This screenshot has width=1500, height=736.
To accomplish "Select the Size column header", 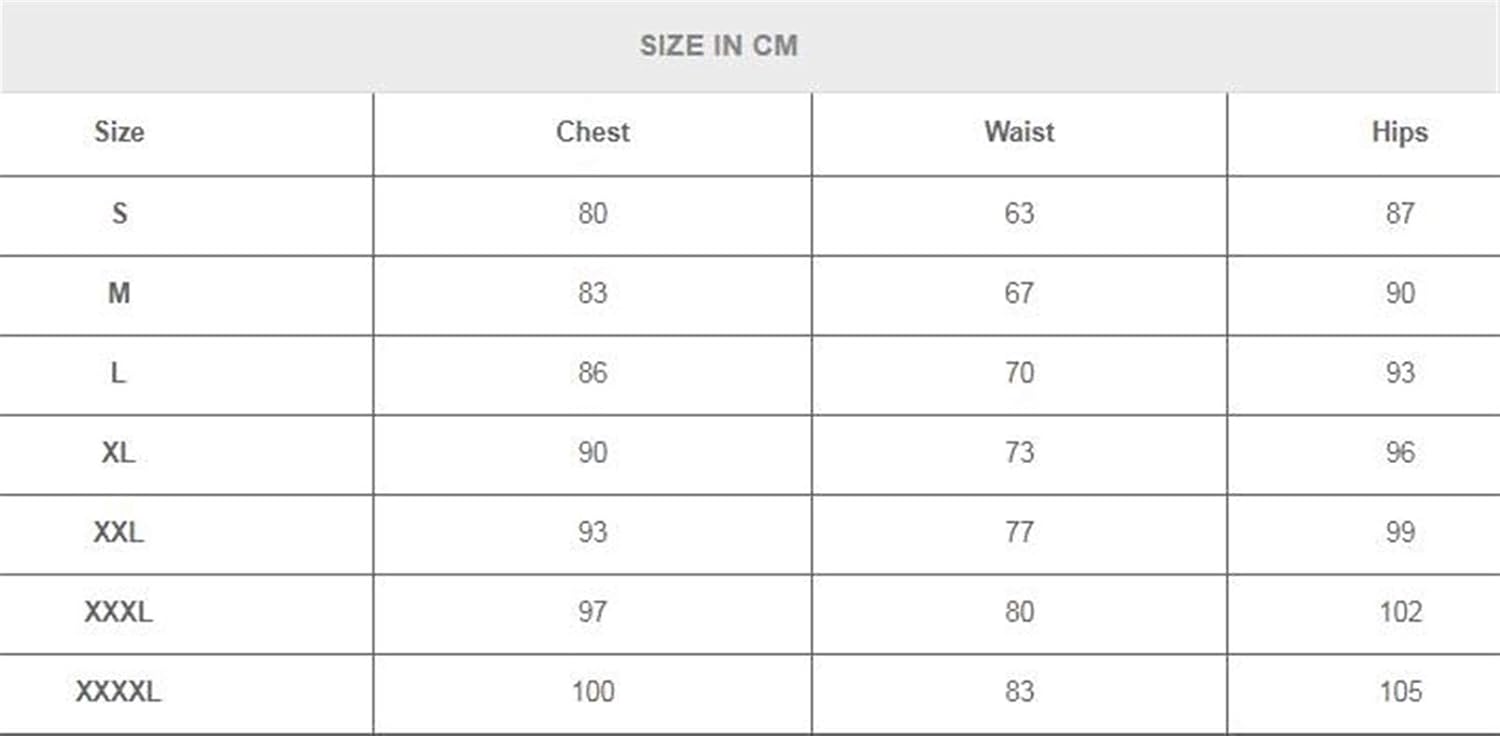I will point(119,132).
